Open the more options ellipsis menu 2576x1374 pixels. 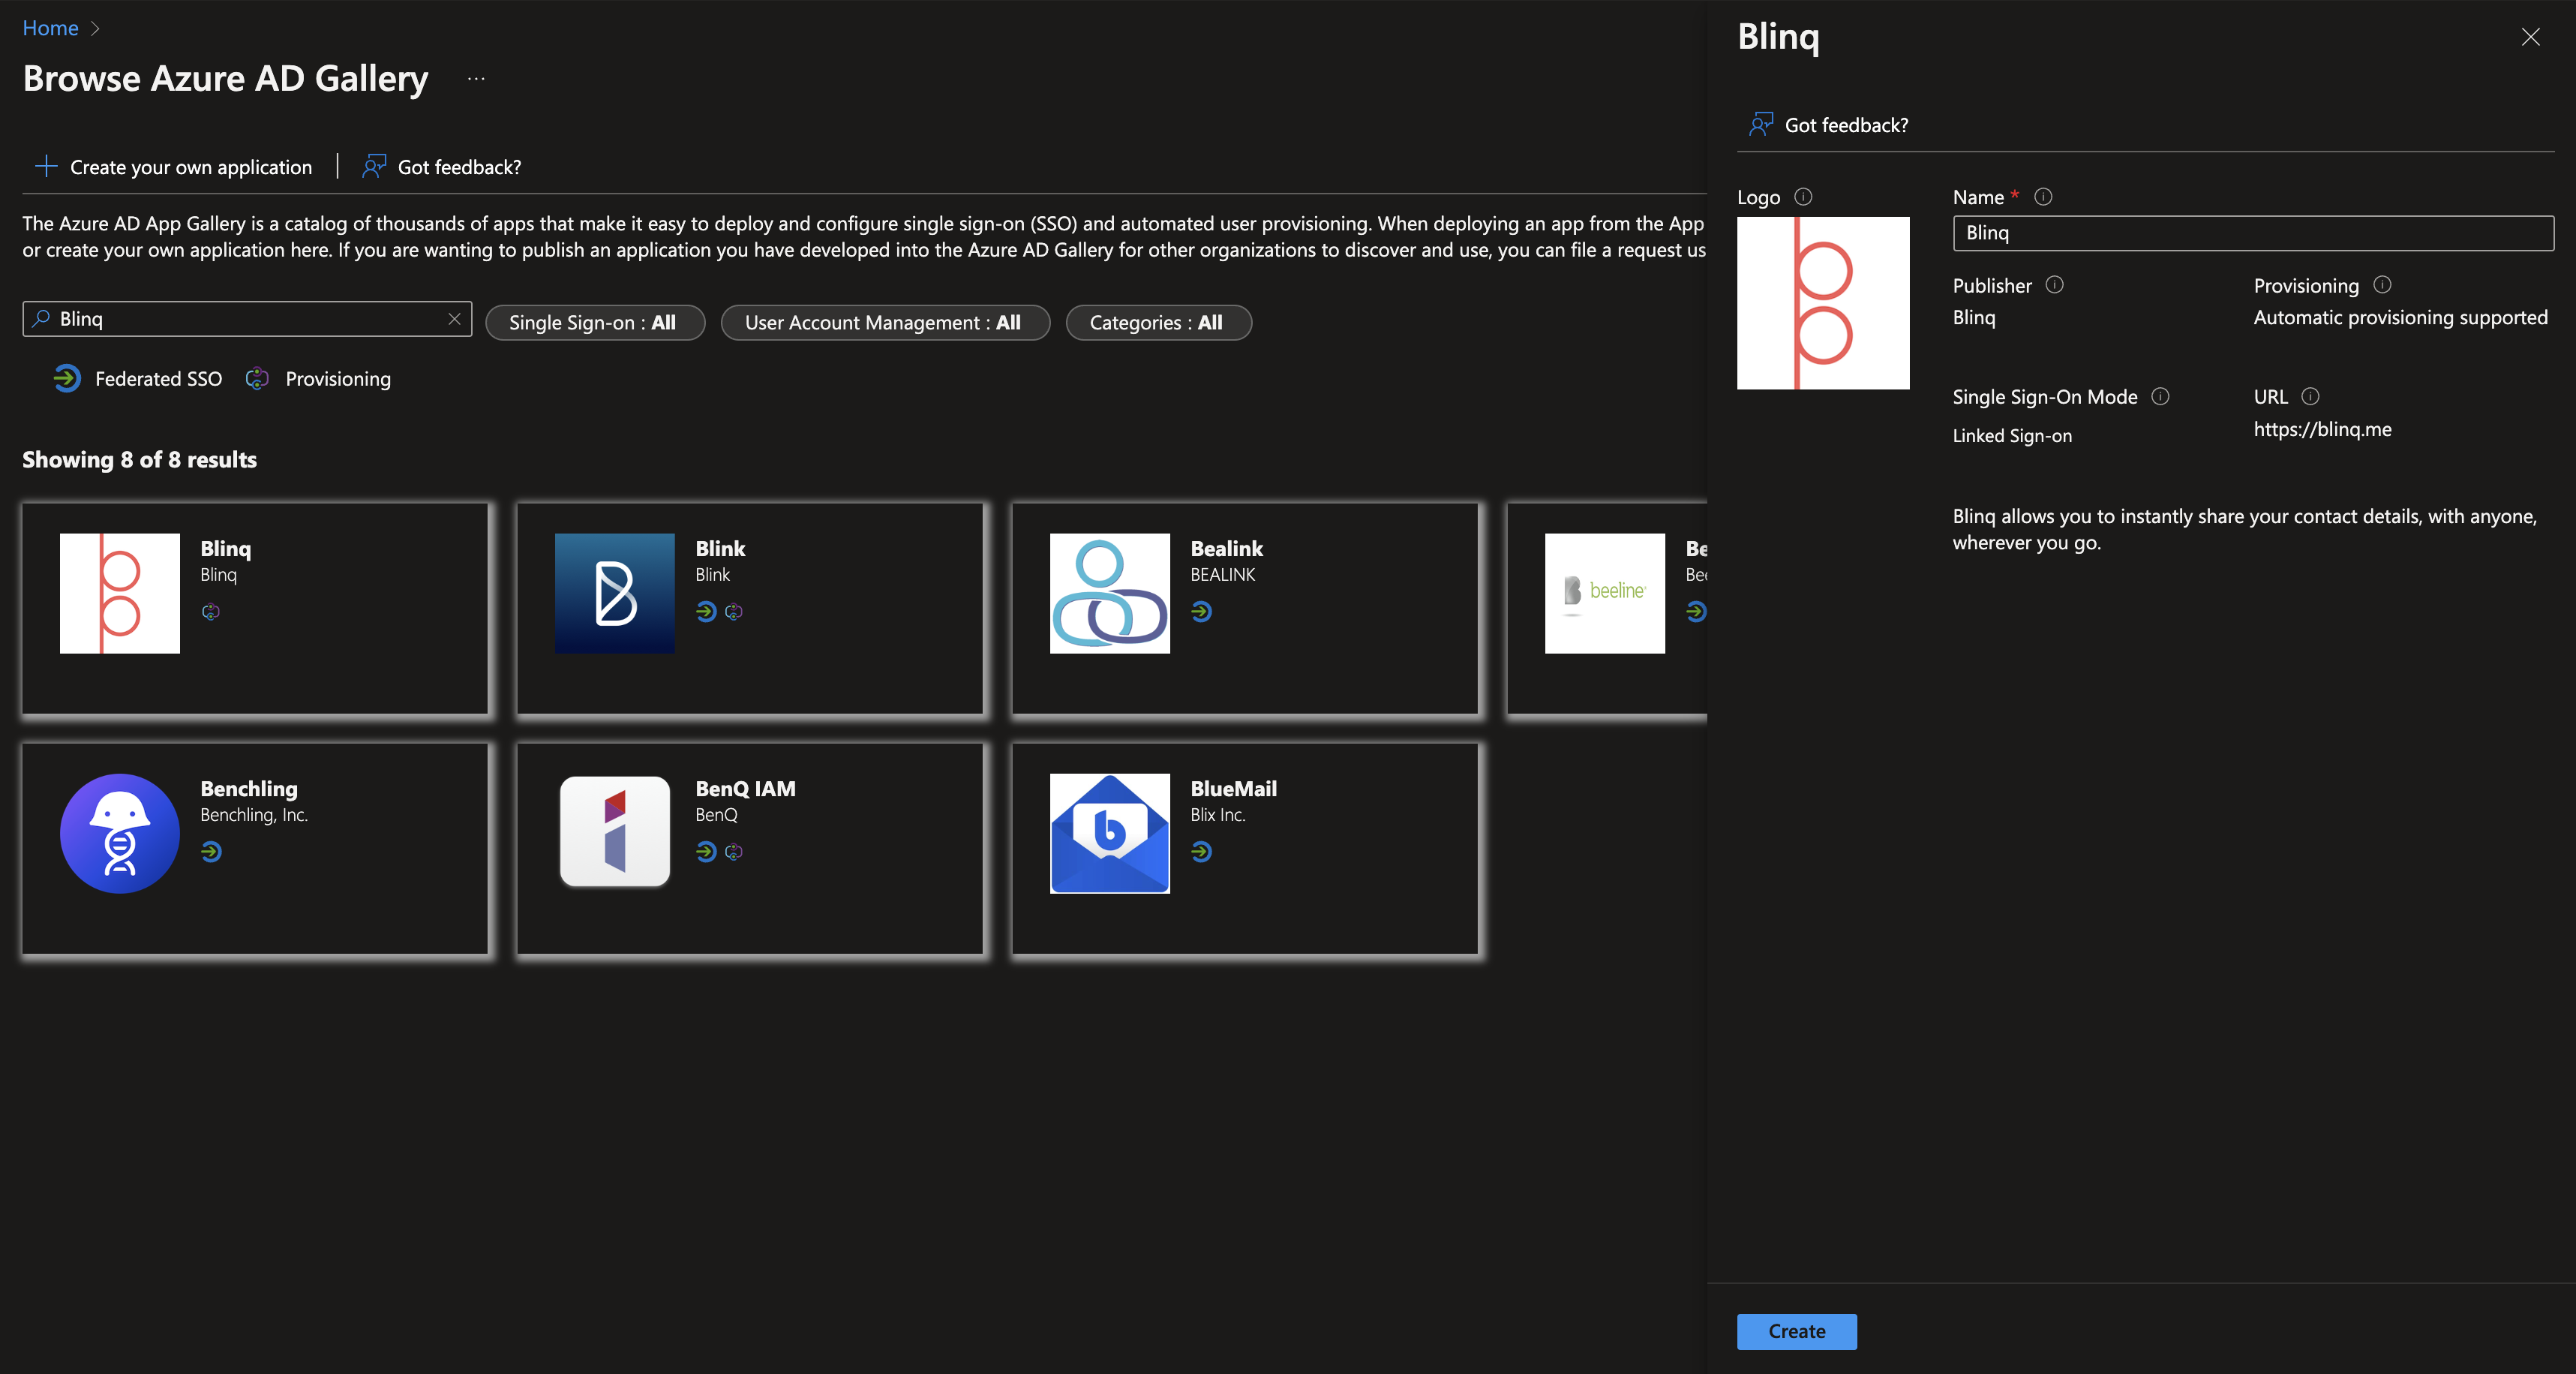point(476,78)
